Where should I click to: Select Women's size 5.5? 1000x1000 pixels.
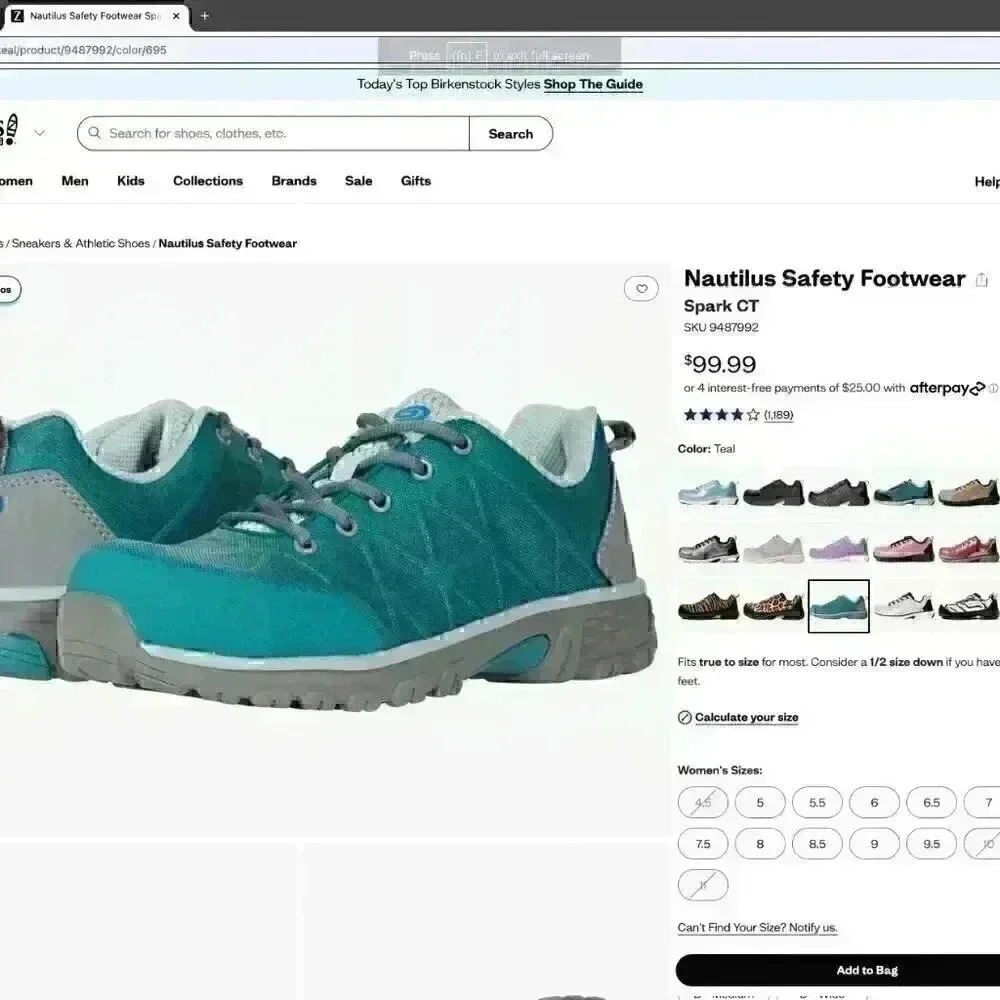pyautogui.click(x=817, y=802)
